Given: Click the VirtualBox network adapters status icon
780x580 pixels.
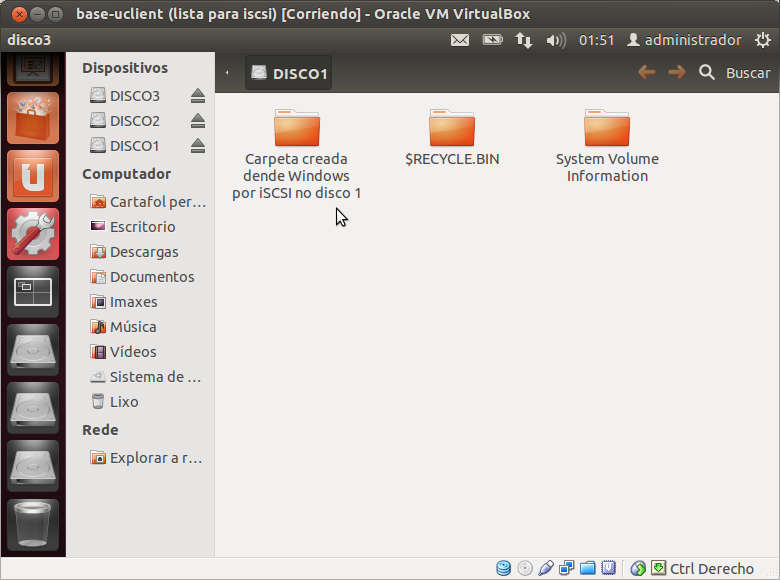Looking at the screenshot, I should 567,568.
